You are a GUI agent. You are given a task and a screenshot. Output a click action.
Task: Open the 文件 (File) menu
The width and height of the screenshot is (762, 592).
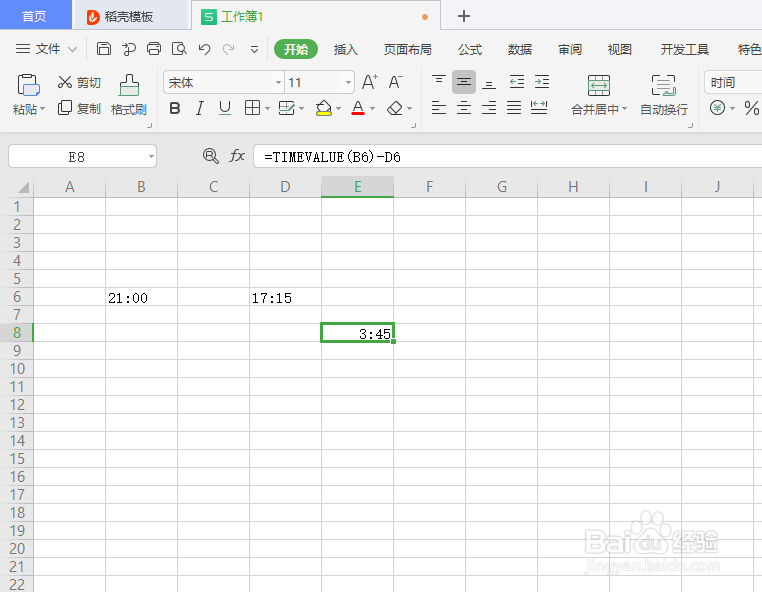[46, 49]
